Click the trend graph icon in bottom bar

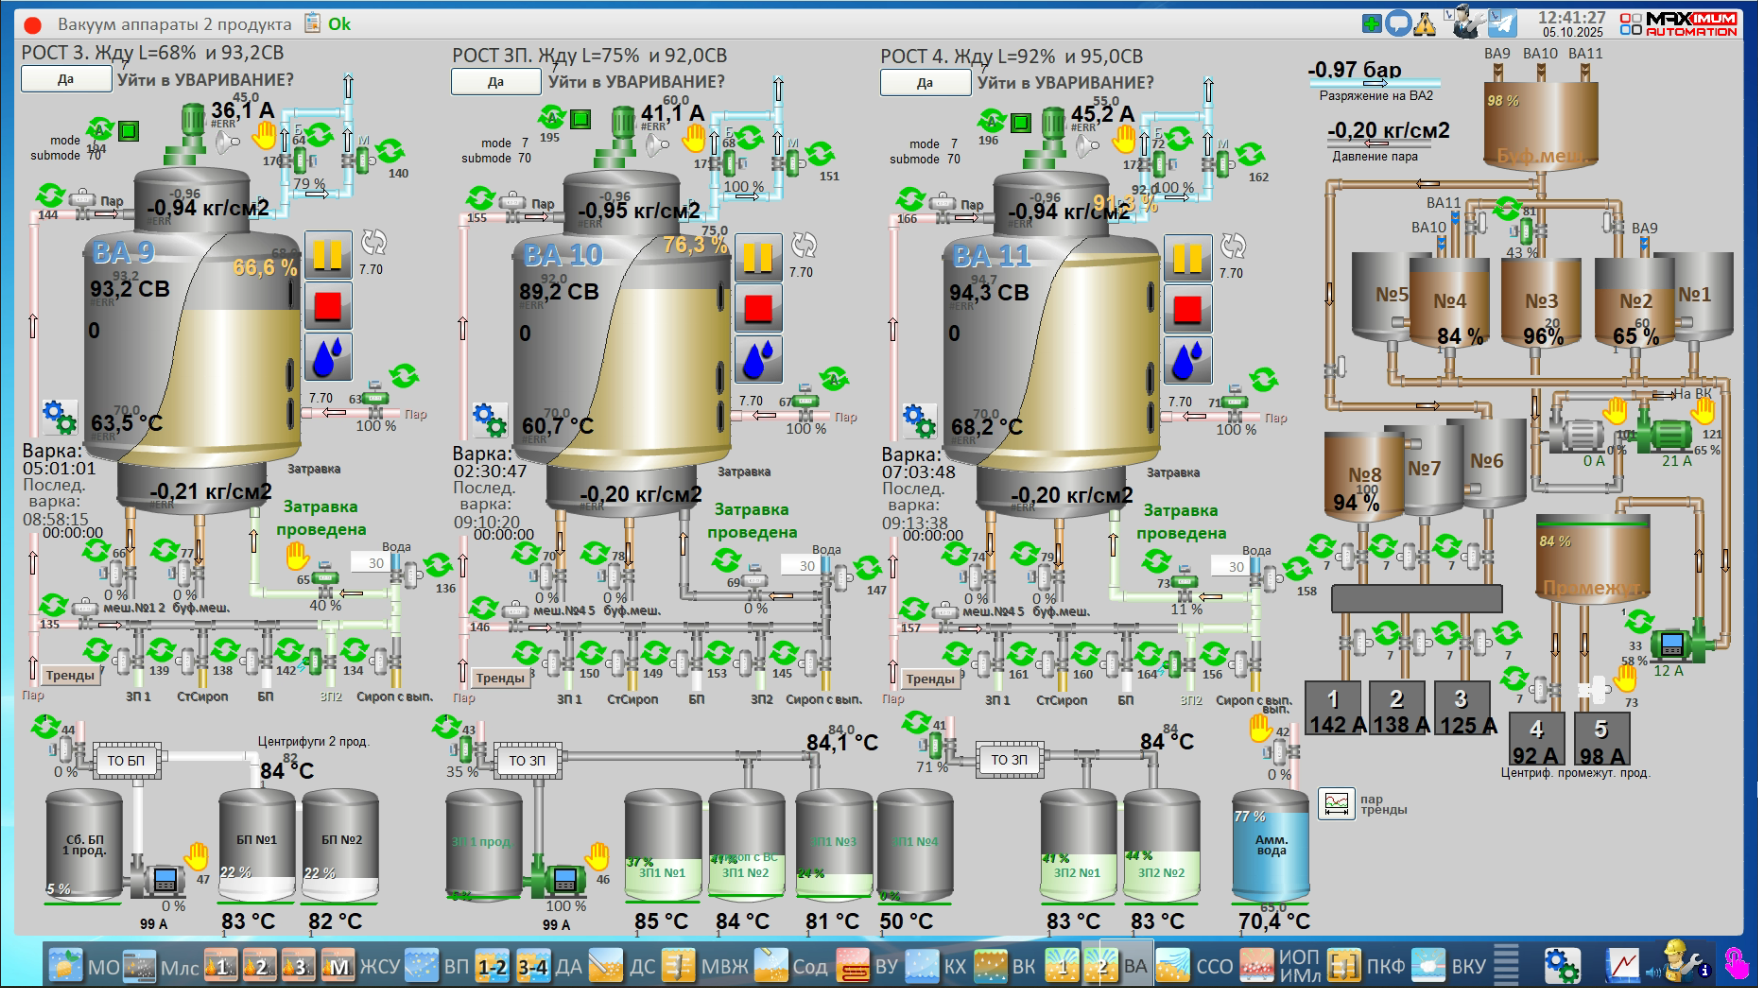tap(1622, 966)
